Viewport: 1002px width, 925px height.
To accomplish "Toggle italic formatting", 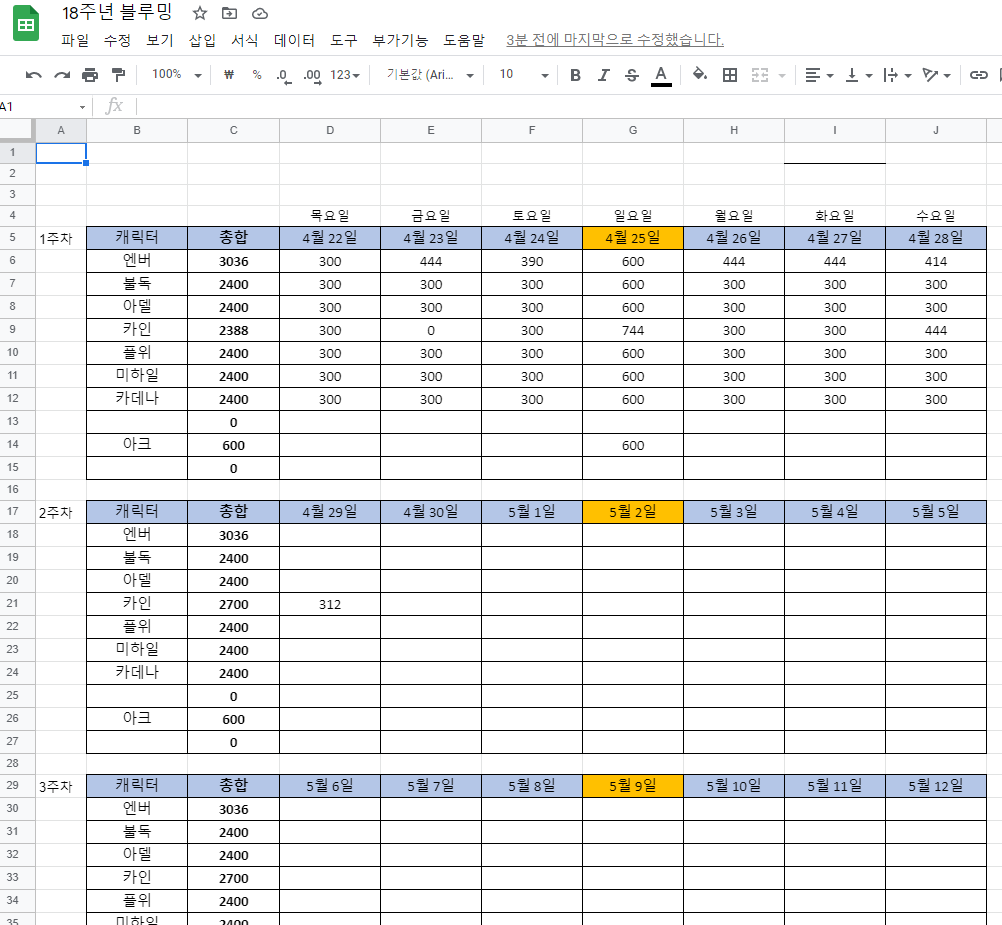I will (x=603, y=75).
